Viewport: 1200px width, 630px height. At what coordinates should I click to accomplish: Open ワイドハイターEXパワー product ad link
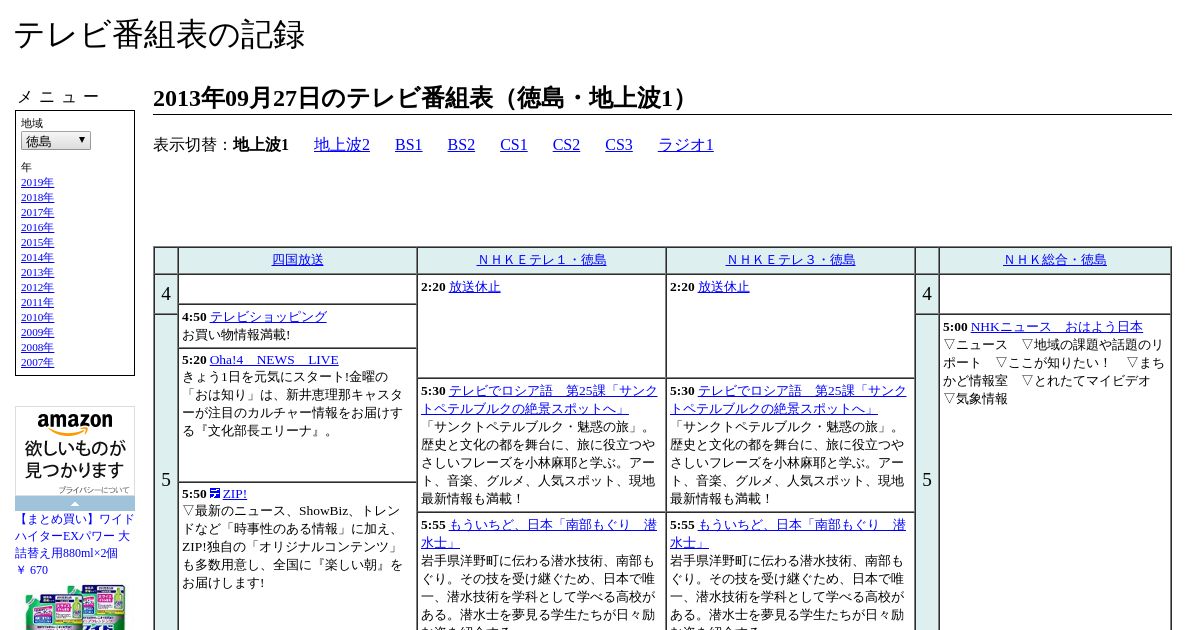click(75, 536)
